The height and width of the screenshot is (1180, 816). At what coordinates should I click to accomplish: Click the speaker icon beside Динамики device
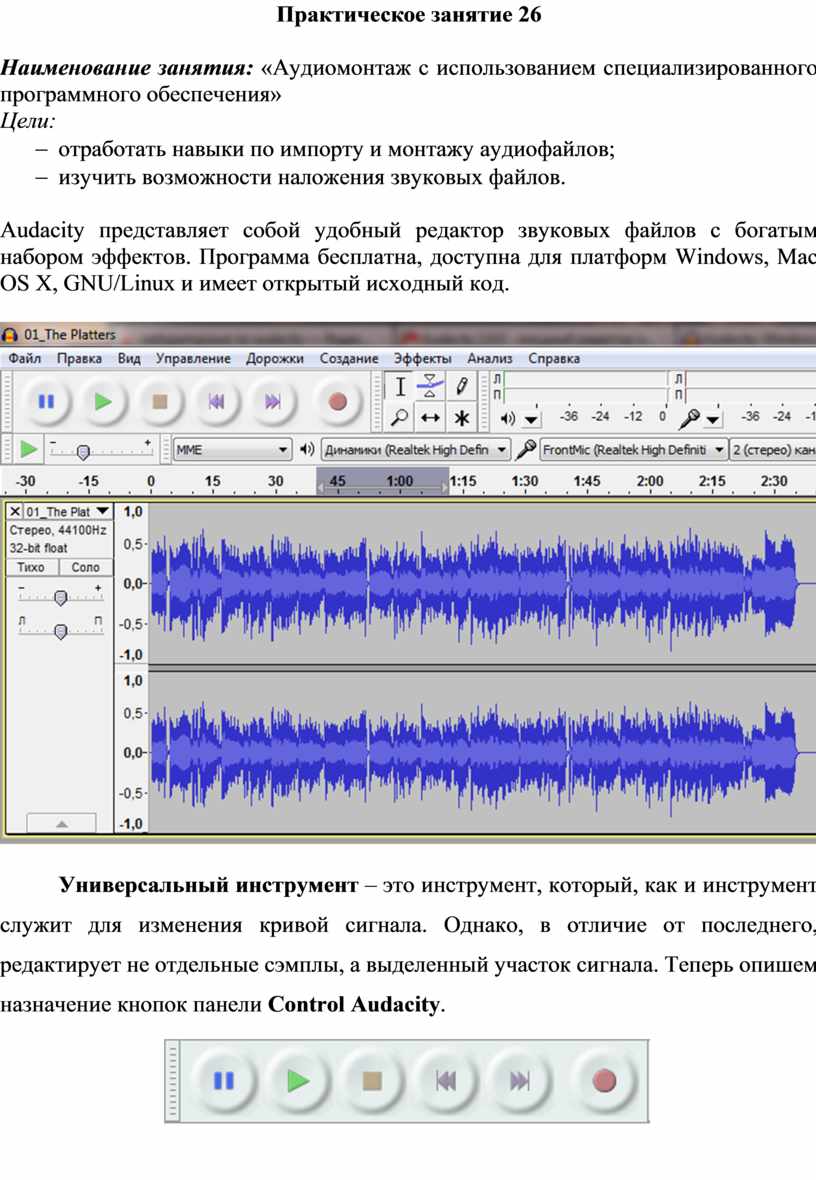coord(306,449)
